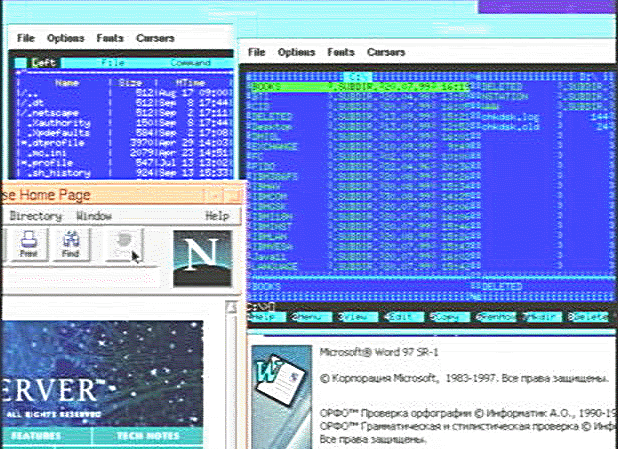Screen dimensions: 618x449
Task: Click the Microsoft Word 97 SR-1 text
Action: click(x=379, y=352)
